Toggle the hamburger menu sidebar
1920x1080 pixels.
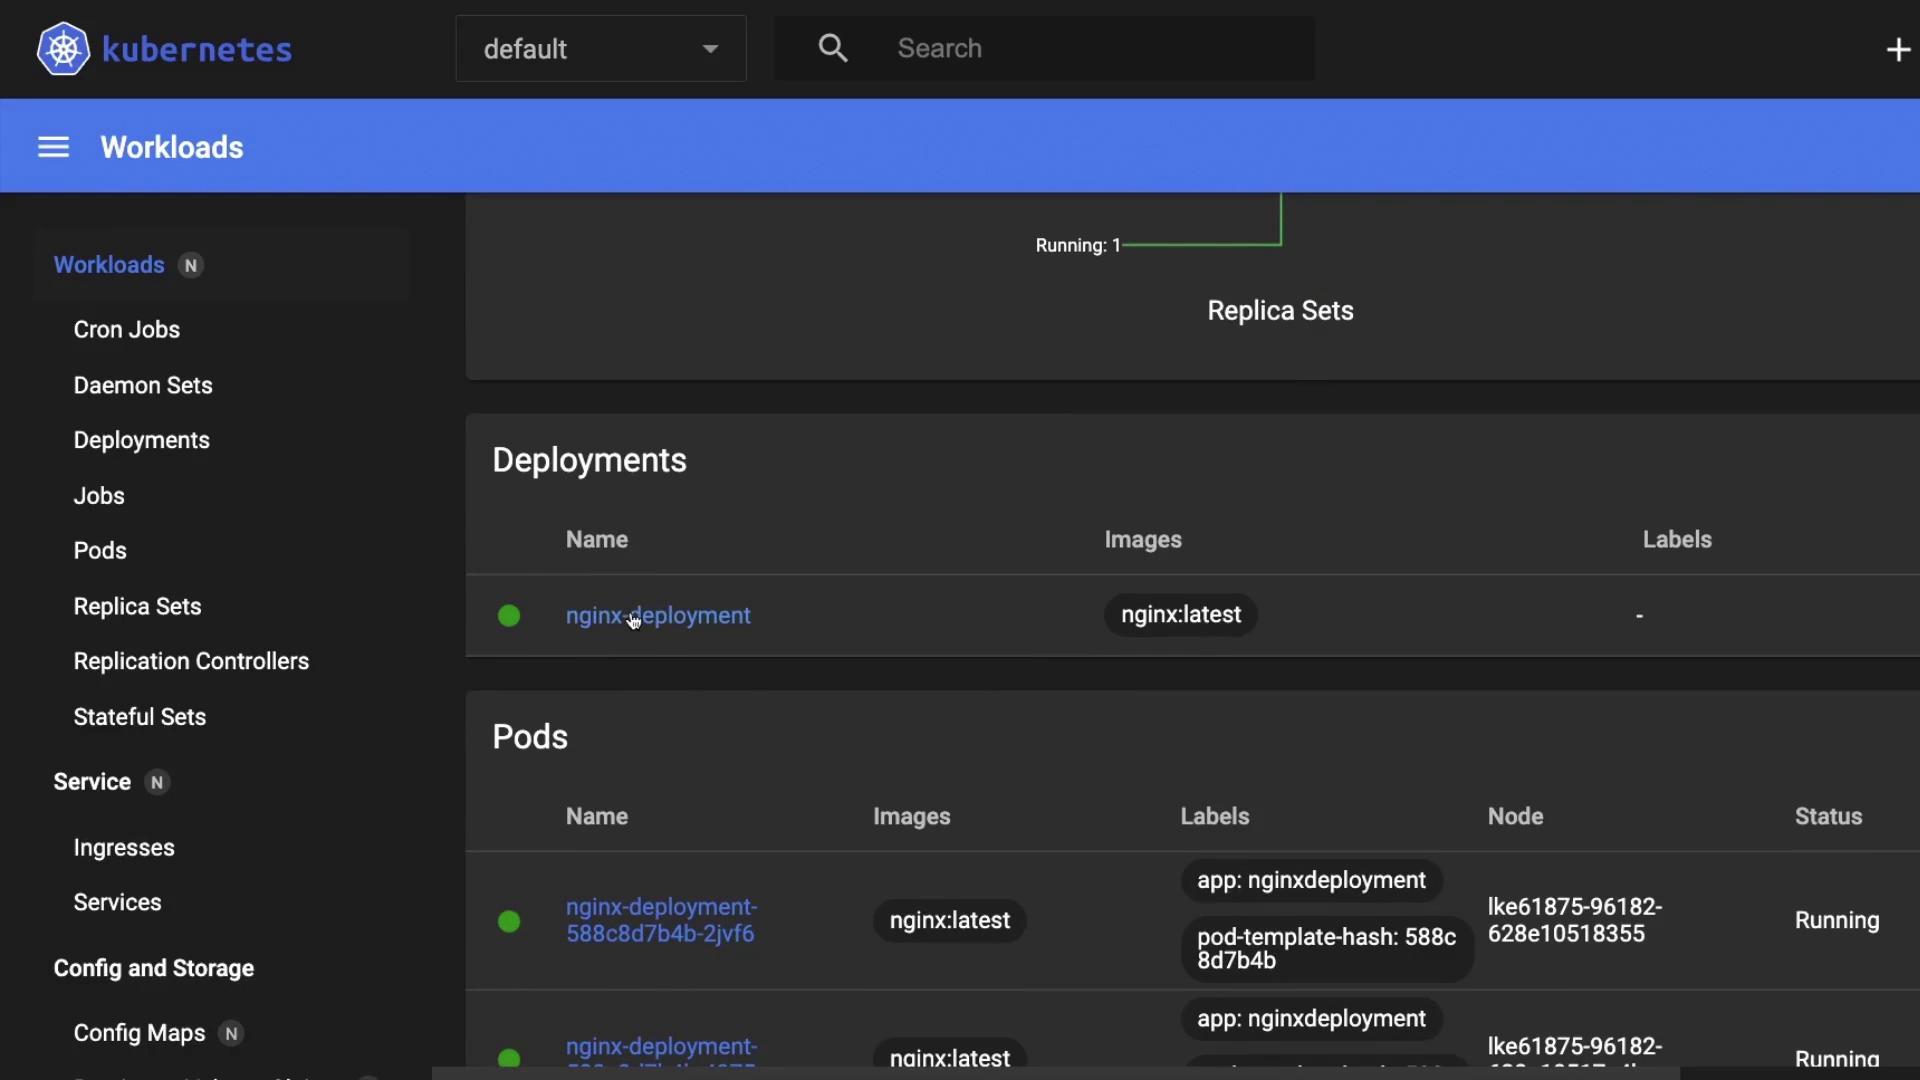pyautogui.click(x=53, y=148)
